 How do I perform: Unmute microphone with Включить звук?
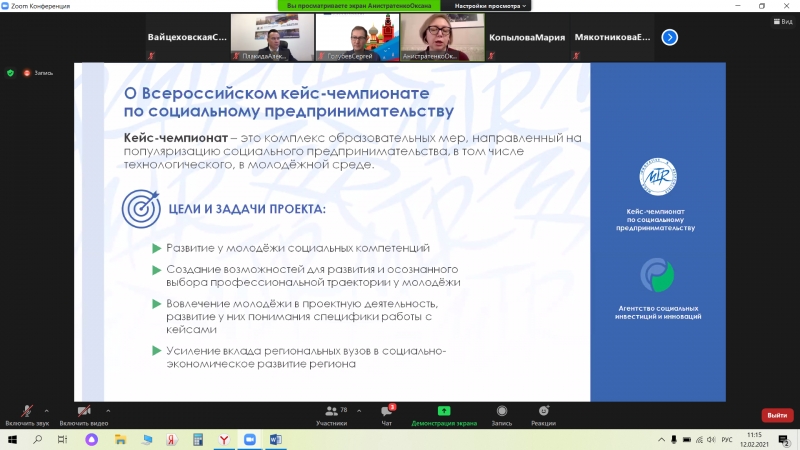click(24, 412)
